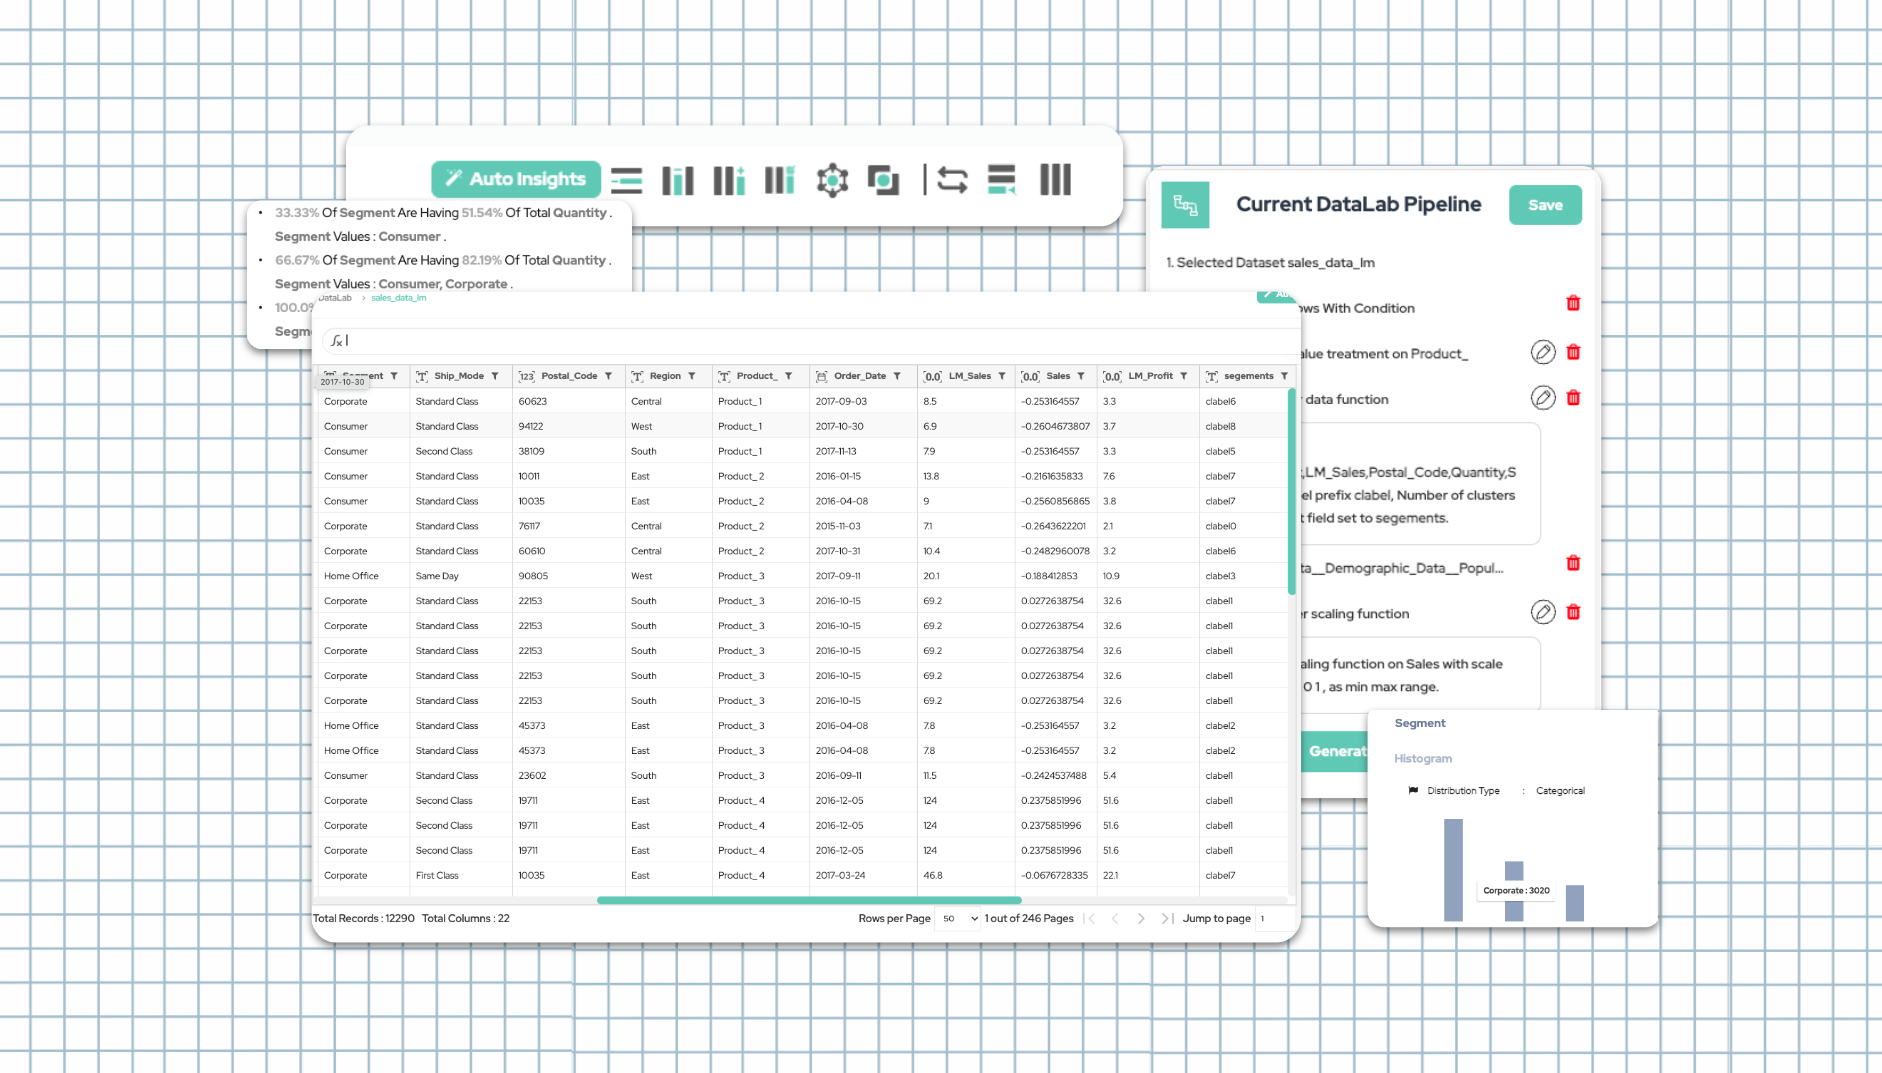Click the formula bar input
1882x1073 pixels.
(x=810, y=341)
